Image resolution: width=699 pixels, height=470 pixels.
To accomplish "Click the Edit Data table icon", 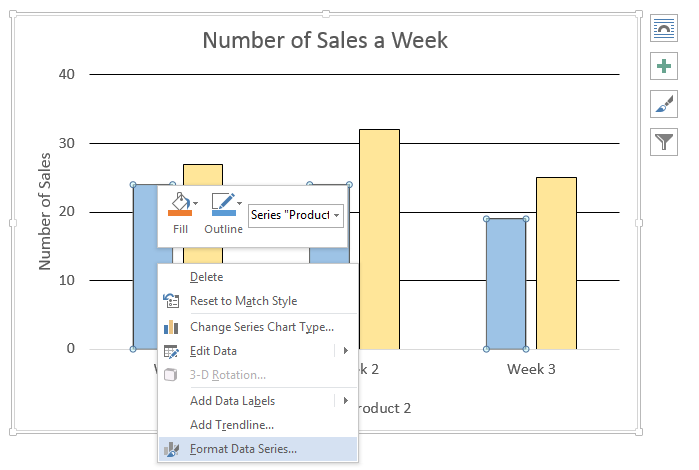I will tap(171, 351).
